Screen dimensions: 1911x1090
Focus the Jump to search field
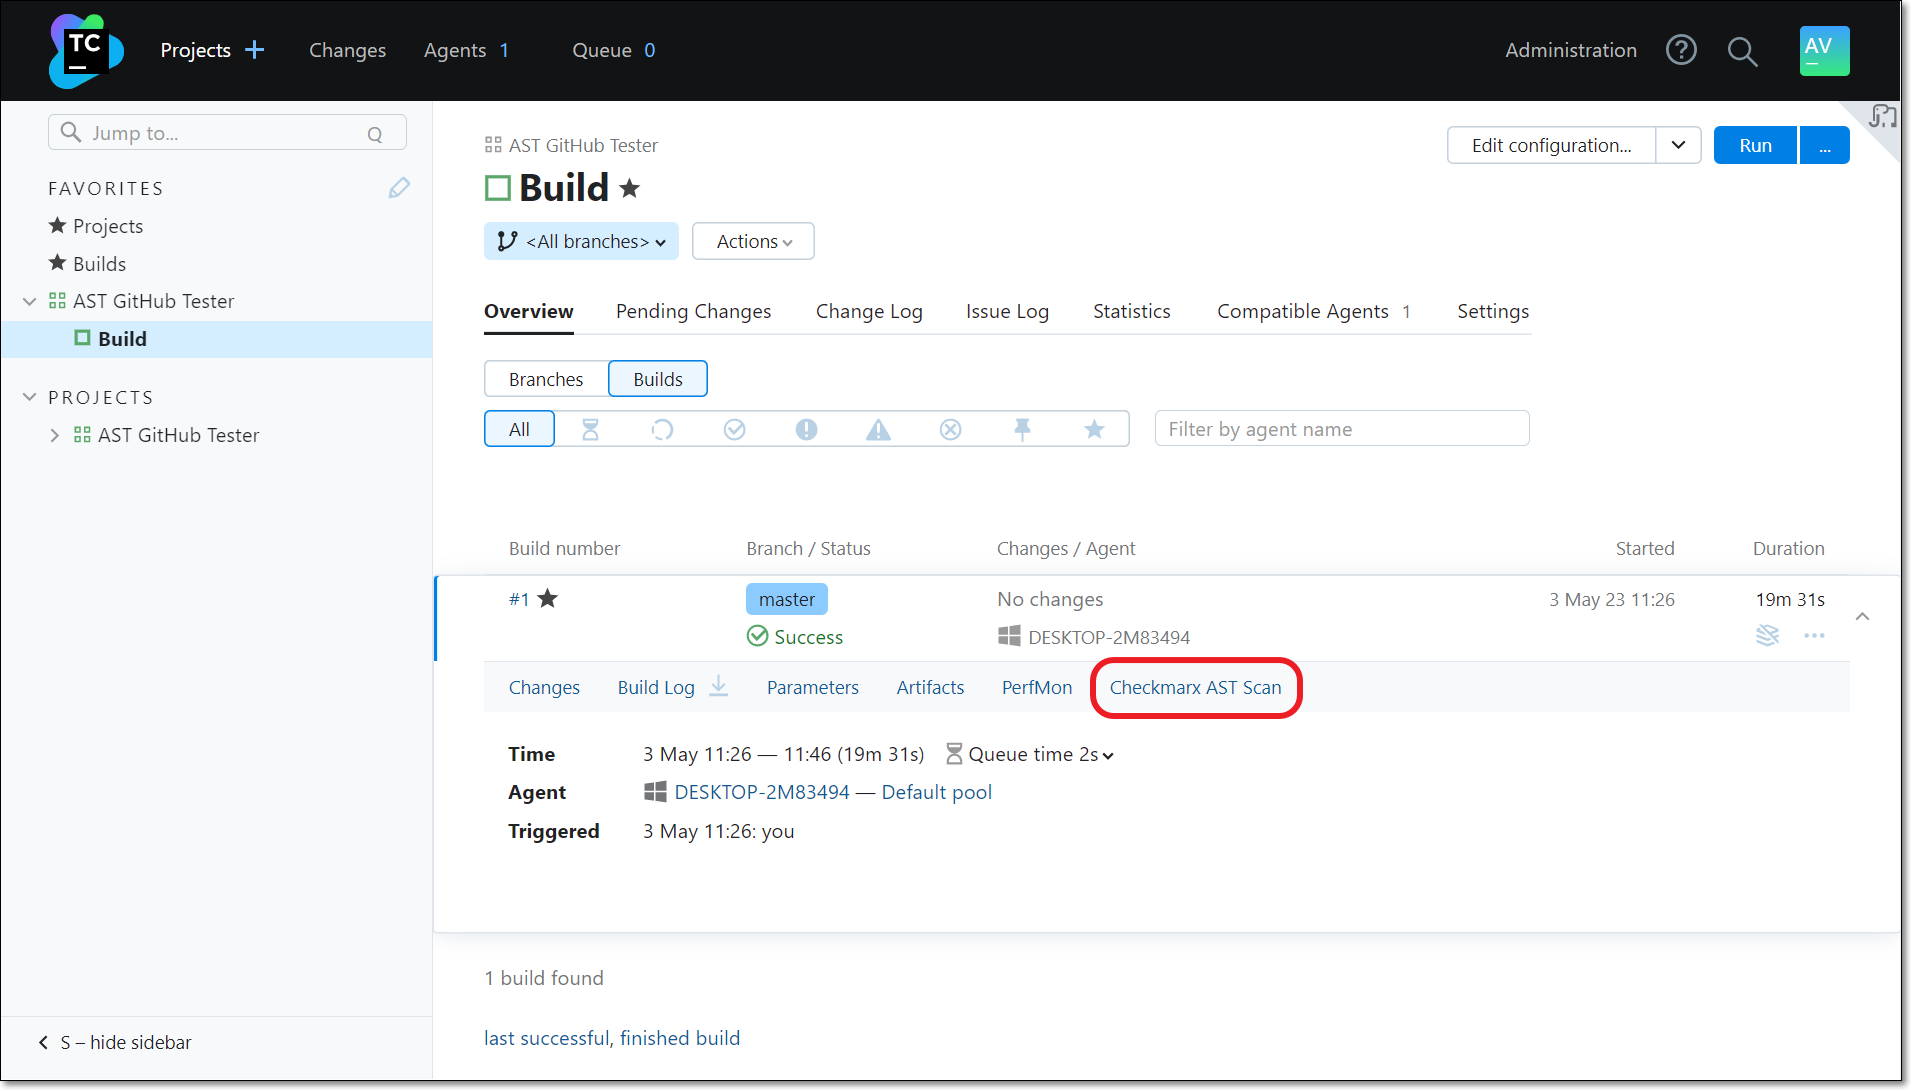point(227,133)
